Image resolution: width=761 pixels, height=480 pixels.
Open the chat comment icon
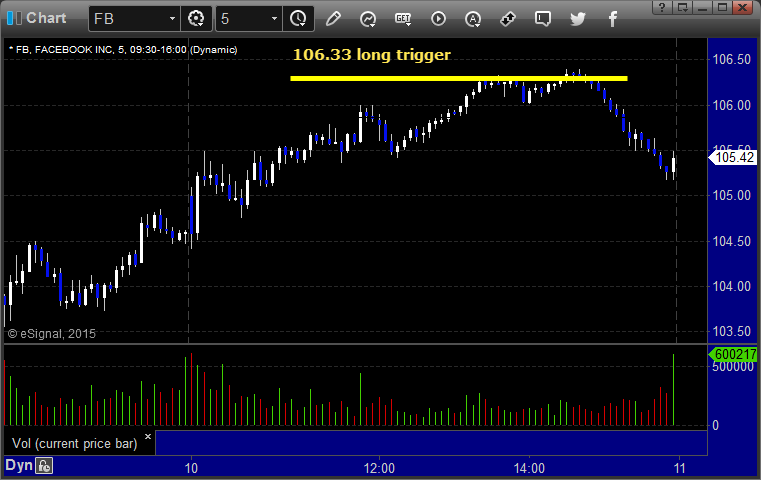click(543, 19)
